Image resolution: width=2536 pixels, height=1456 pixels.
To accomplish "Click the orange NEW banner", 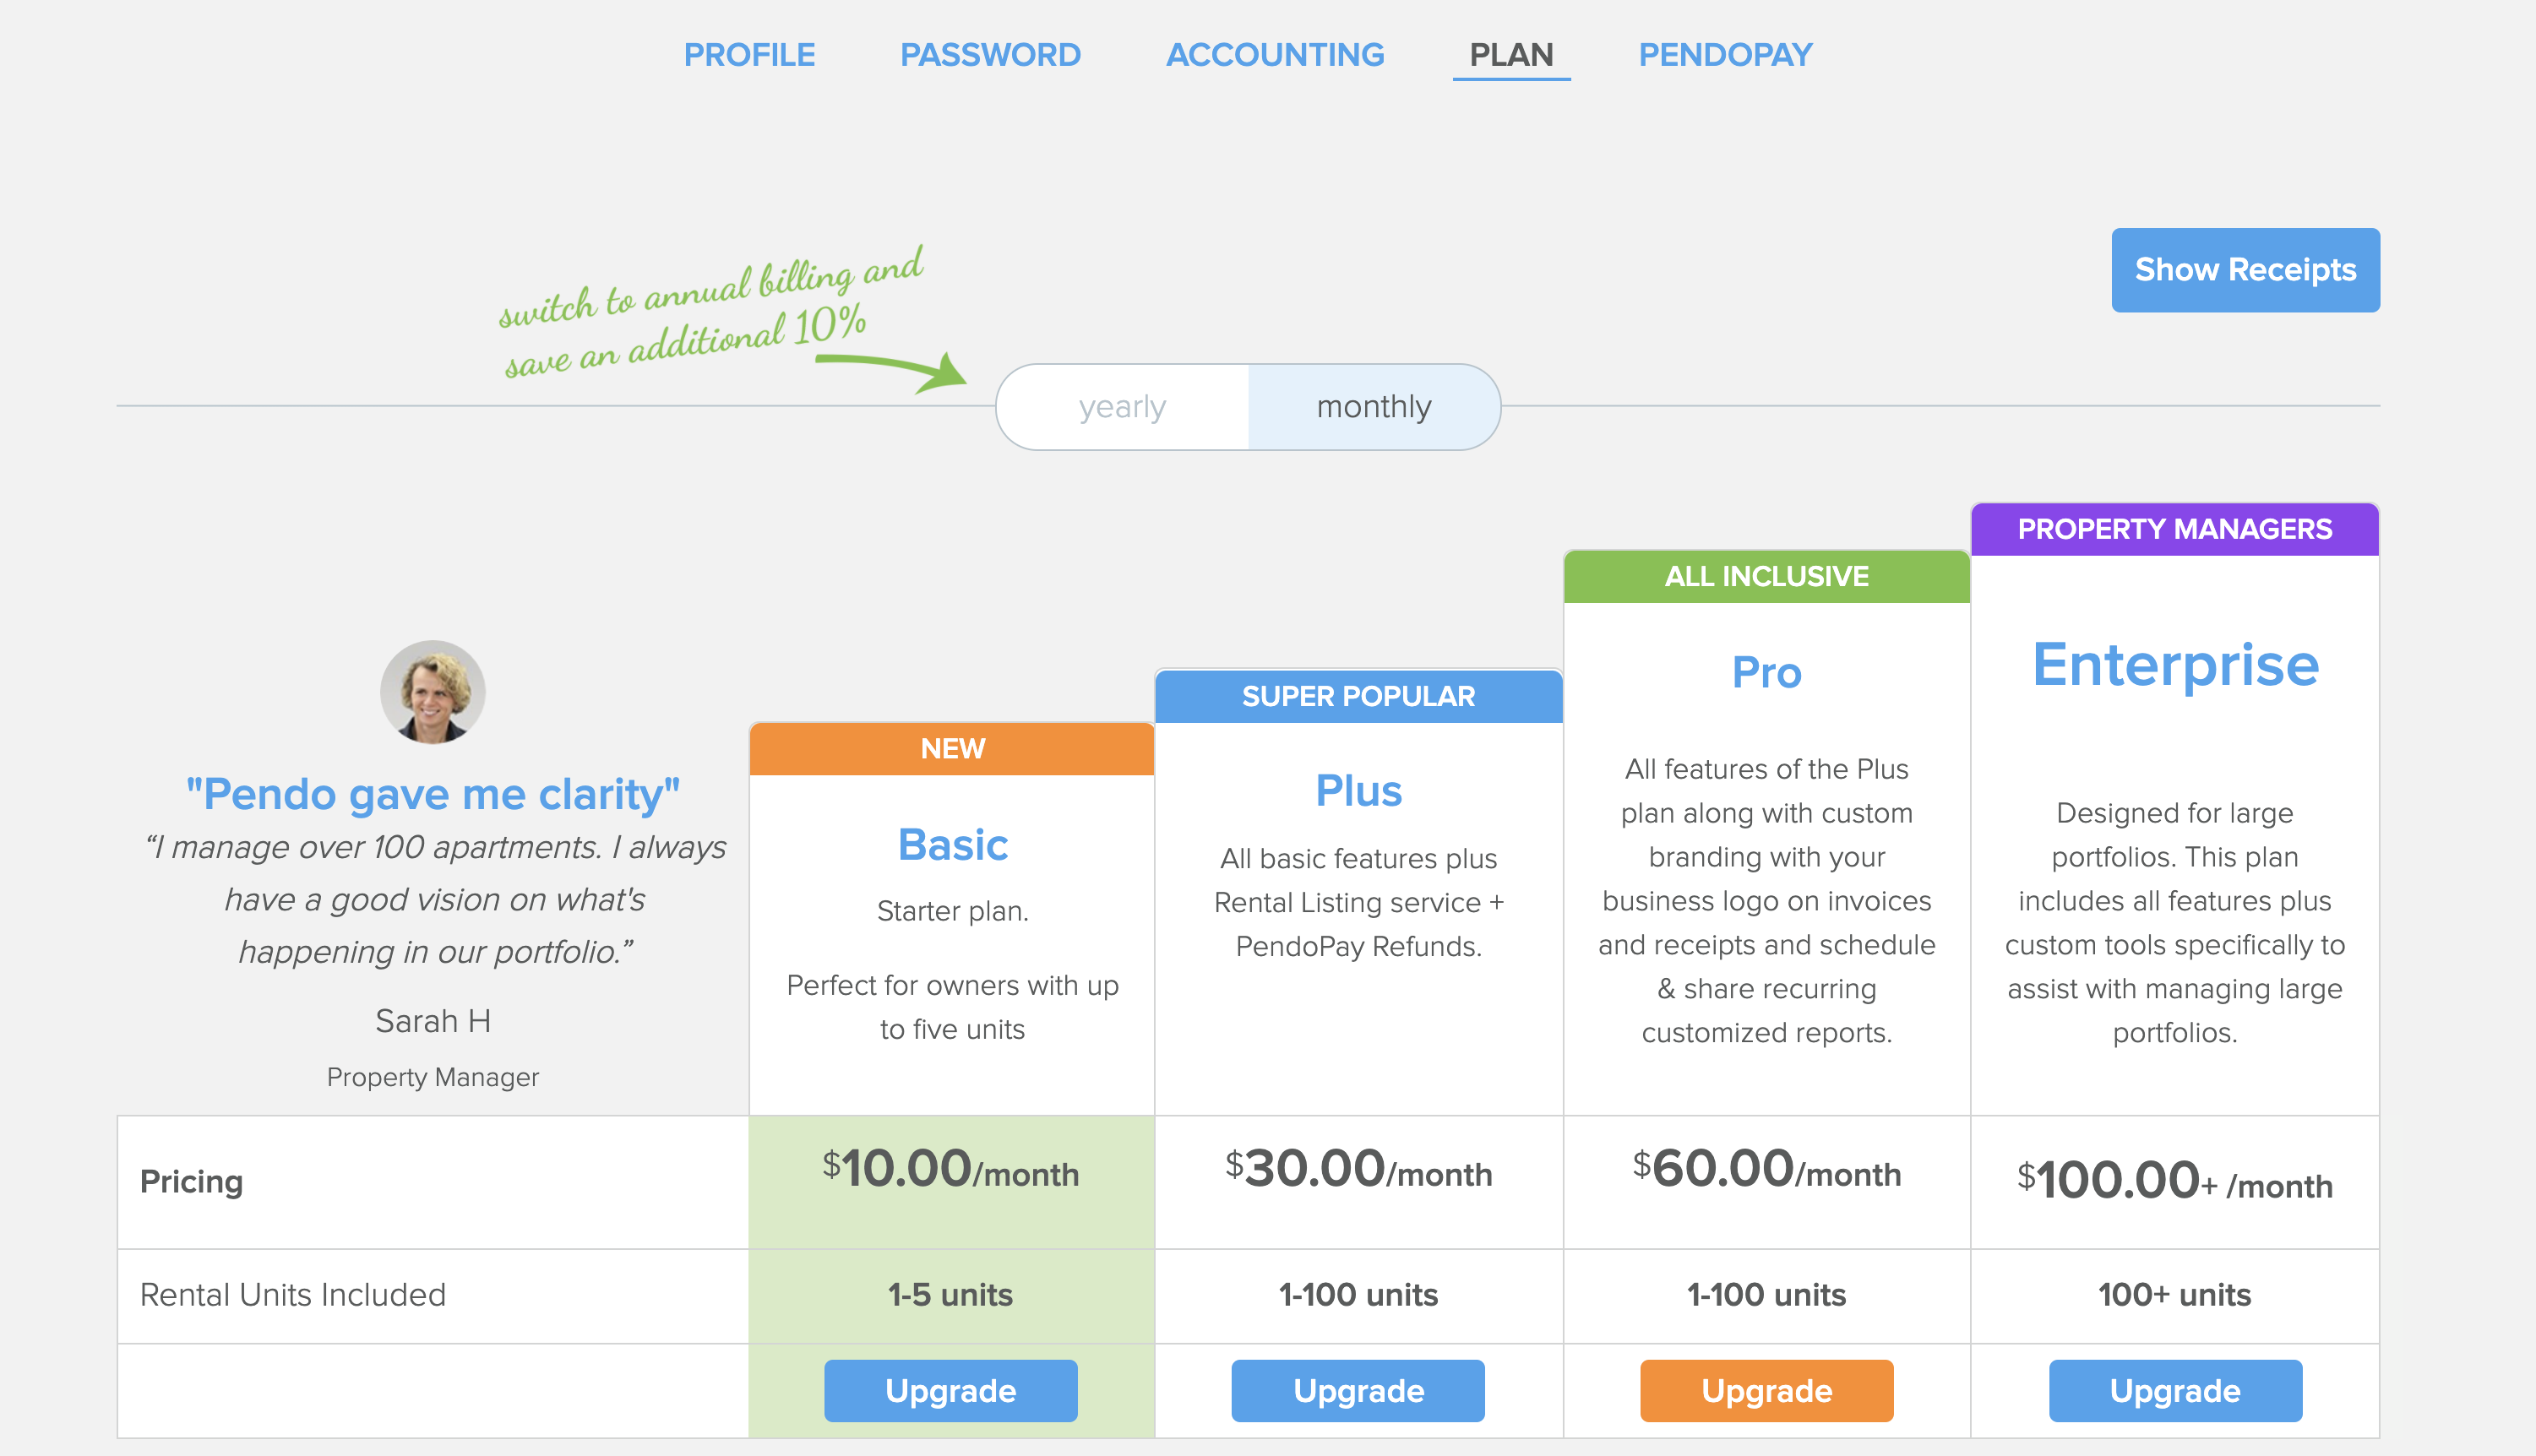I will [952, 748].
